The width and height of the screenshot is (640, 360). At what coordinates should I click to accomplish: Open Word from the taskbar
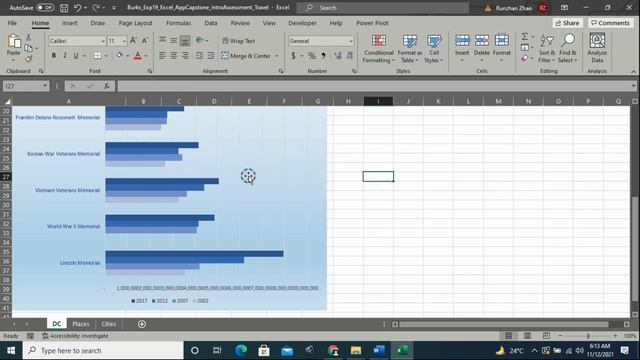(x=378, y=351)
